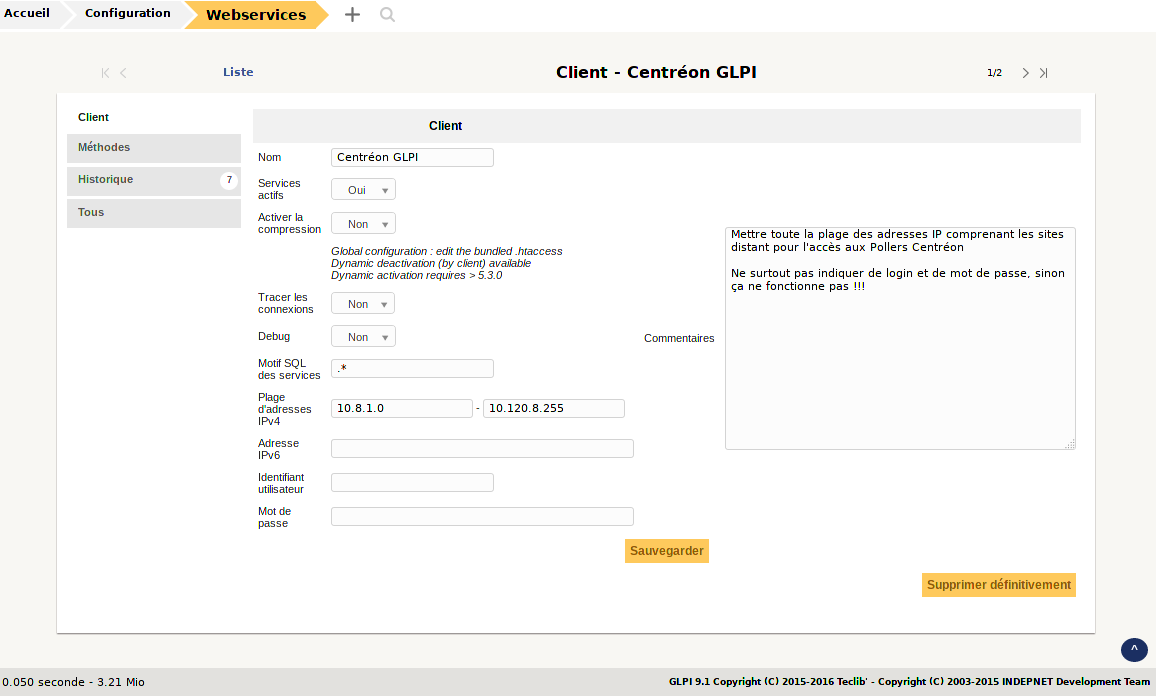Click the previous record arrow icon

click(123, 72)
